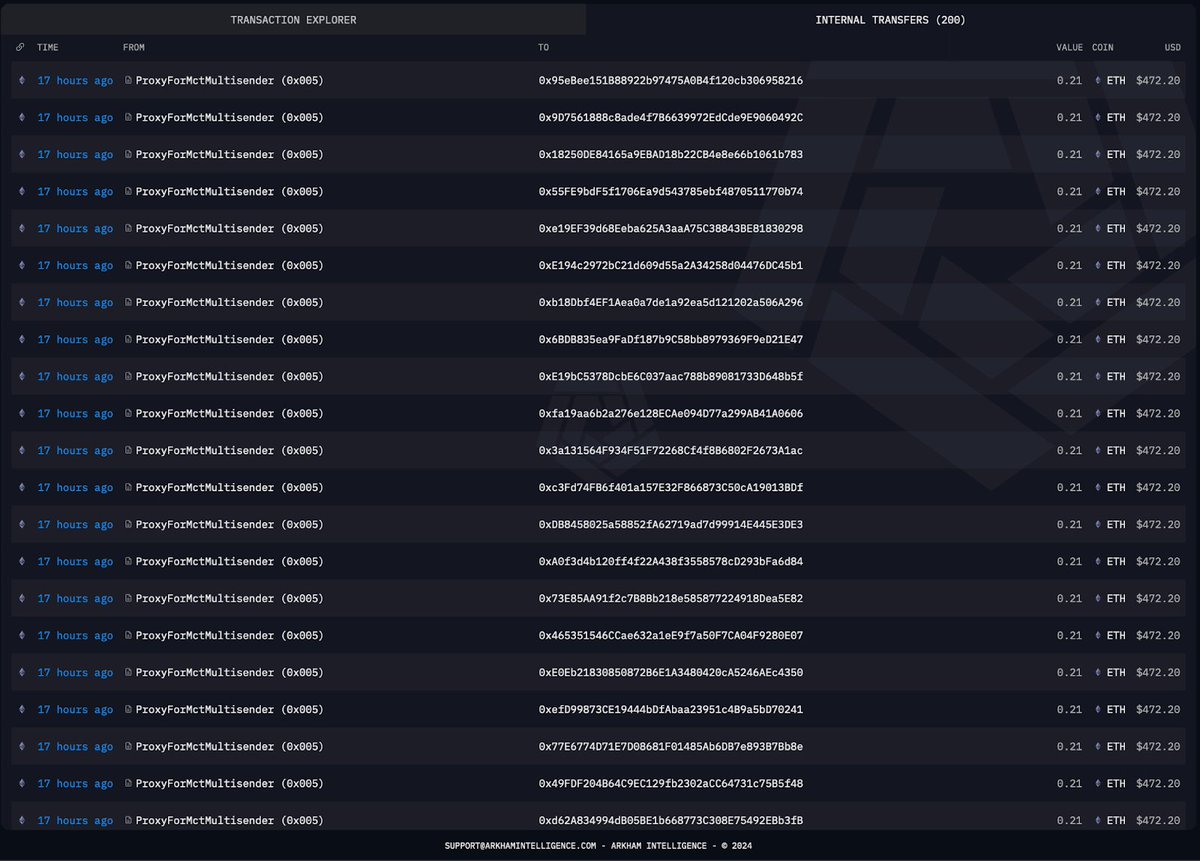The width and height of the screenshot is (1200, 861).
Task: Click the $472.20 USD value in the 0xefD9987 row
Action: [1158, 710]
